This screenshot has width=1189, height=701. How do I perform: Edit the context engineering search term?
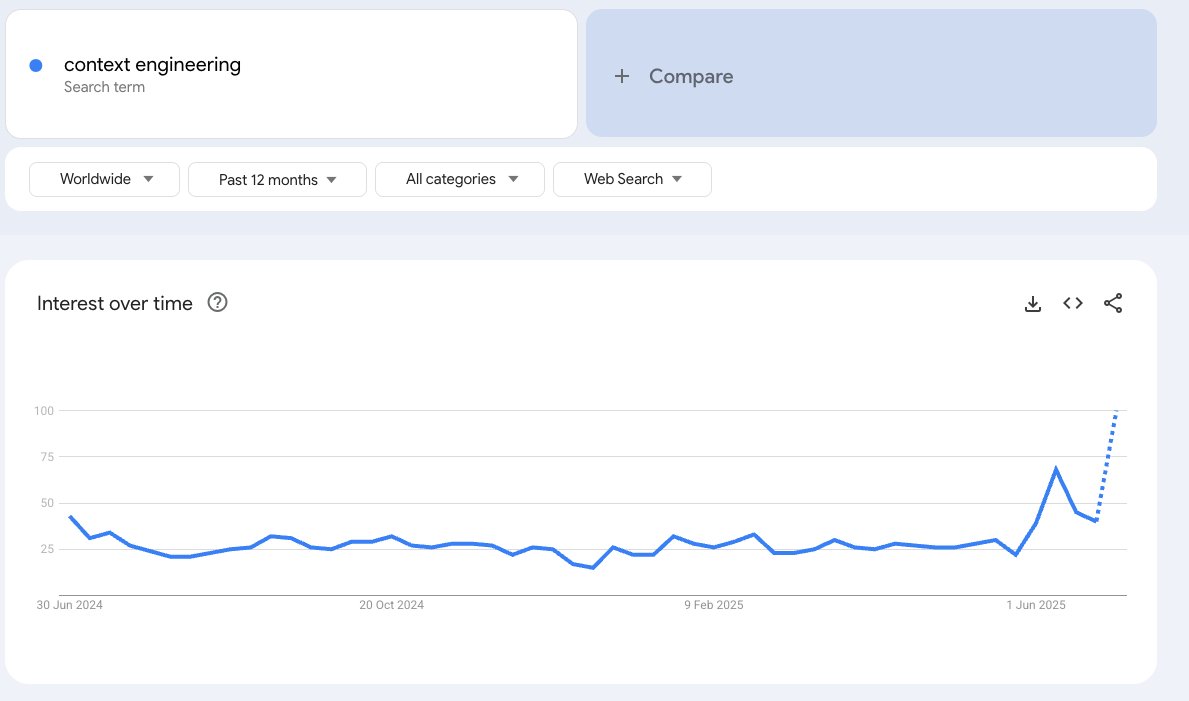click(x=152, y=64)
